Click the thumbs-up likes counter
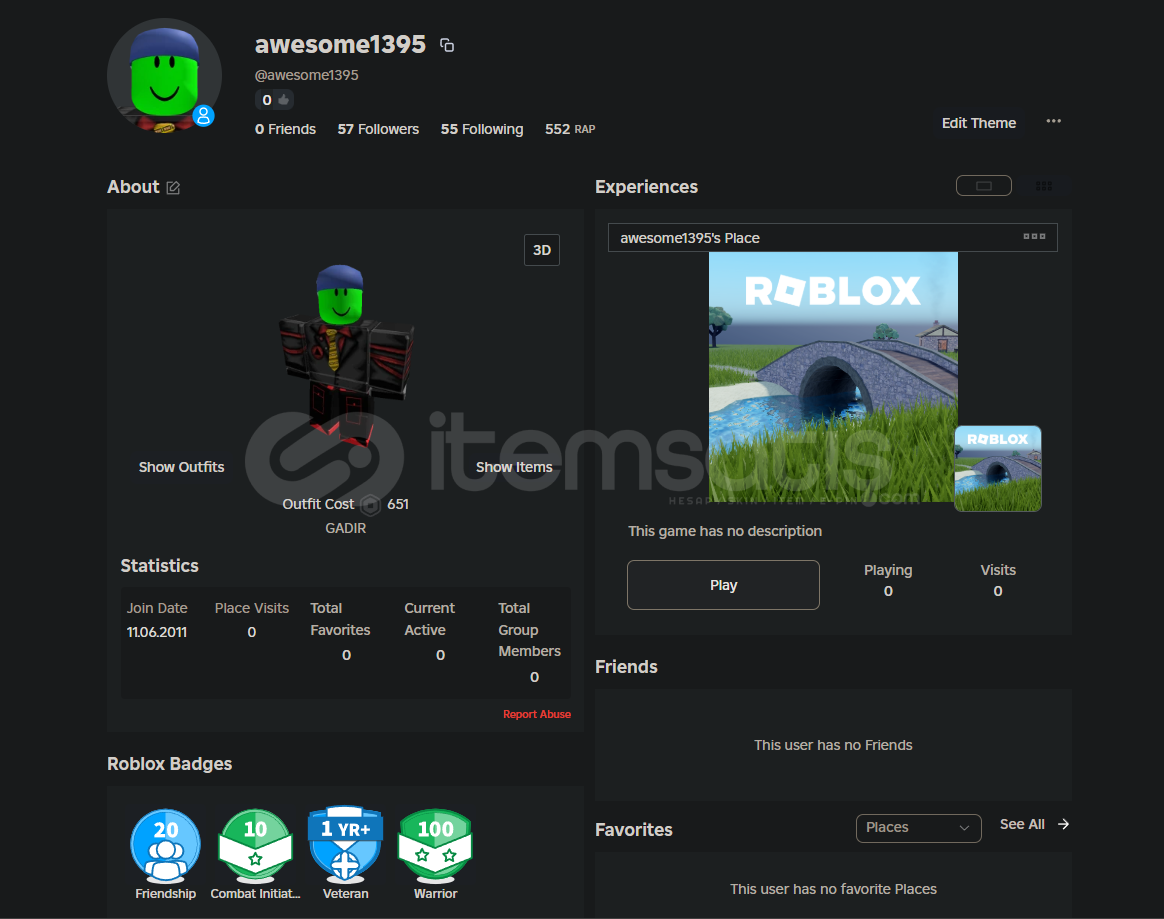This screenshot has height=919, width=1164. click(x=275, y=99)
